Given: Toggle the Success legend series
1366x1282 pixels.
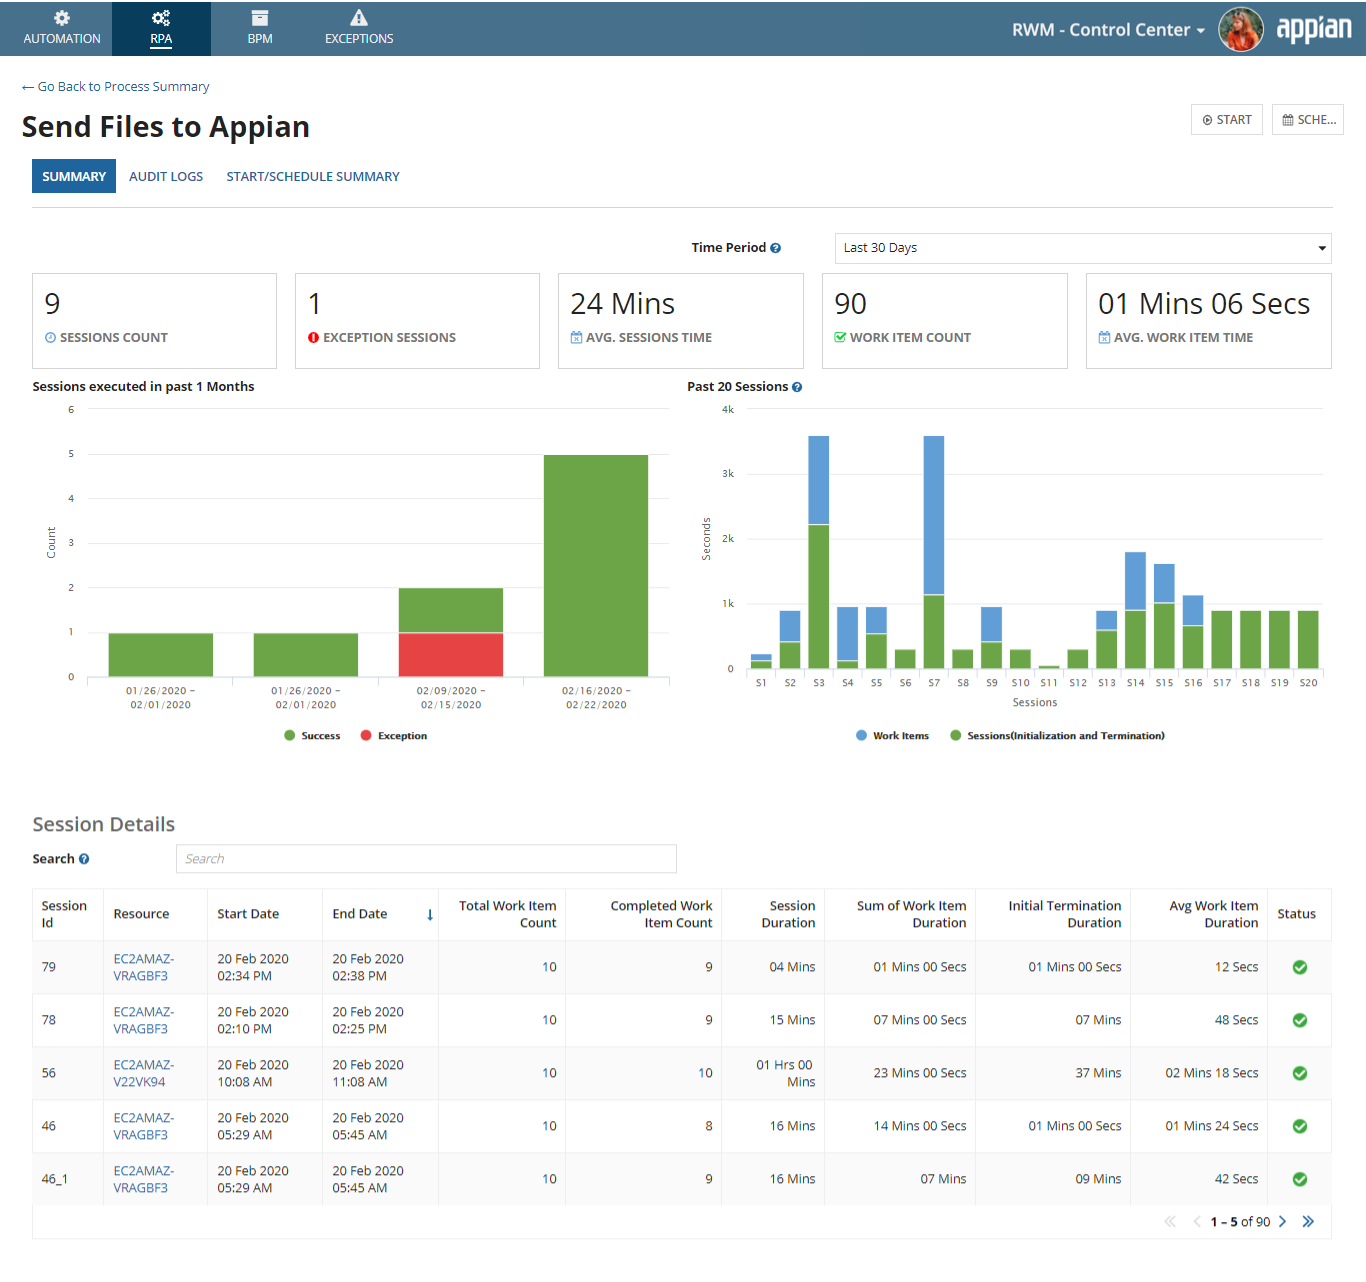Looking at the screenshot, I should pos(312,736).
